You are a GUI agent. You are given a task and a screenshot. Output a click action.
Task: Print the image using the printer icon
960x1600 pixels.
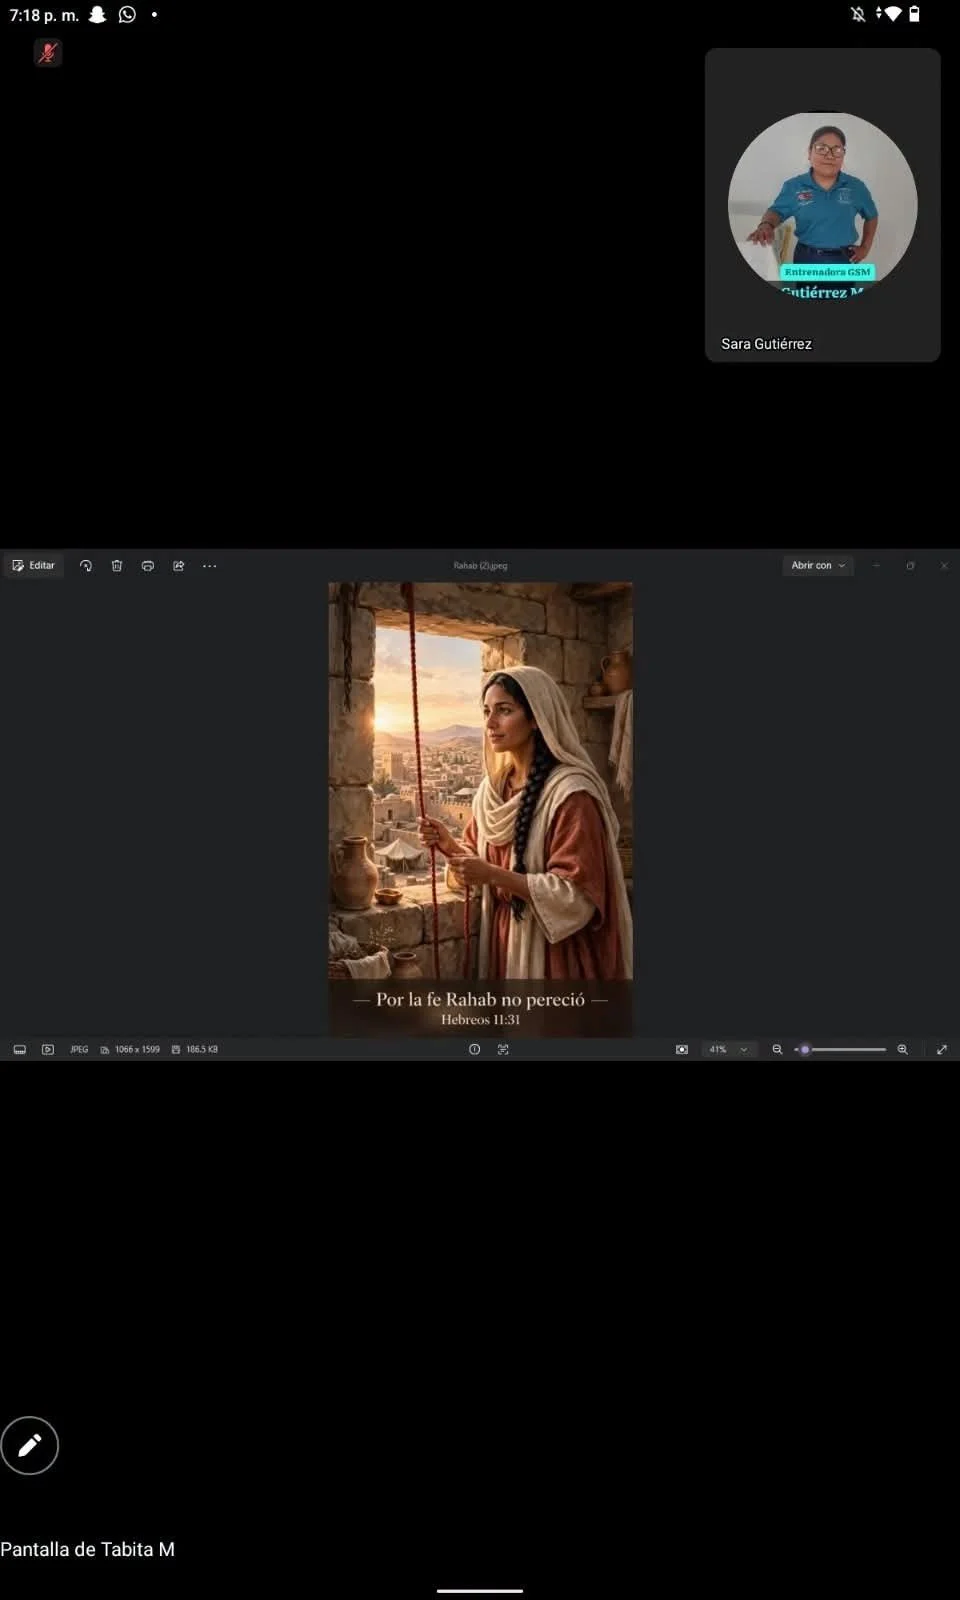148,566
